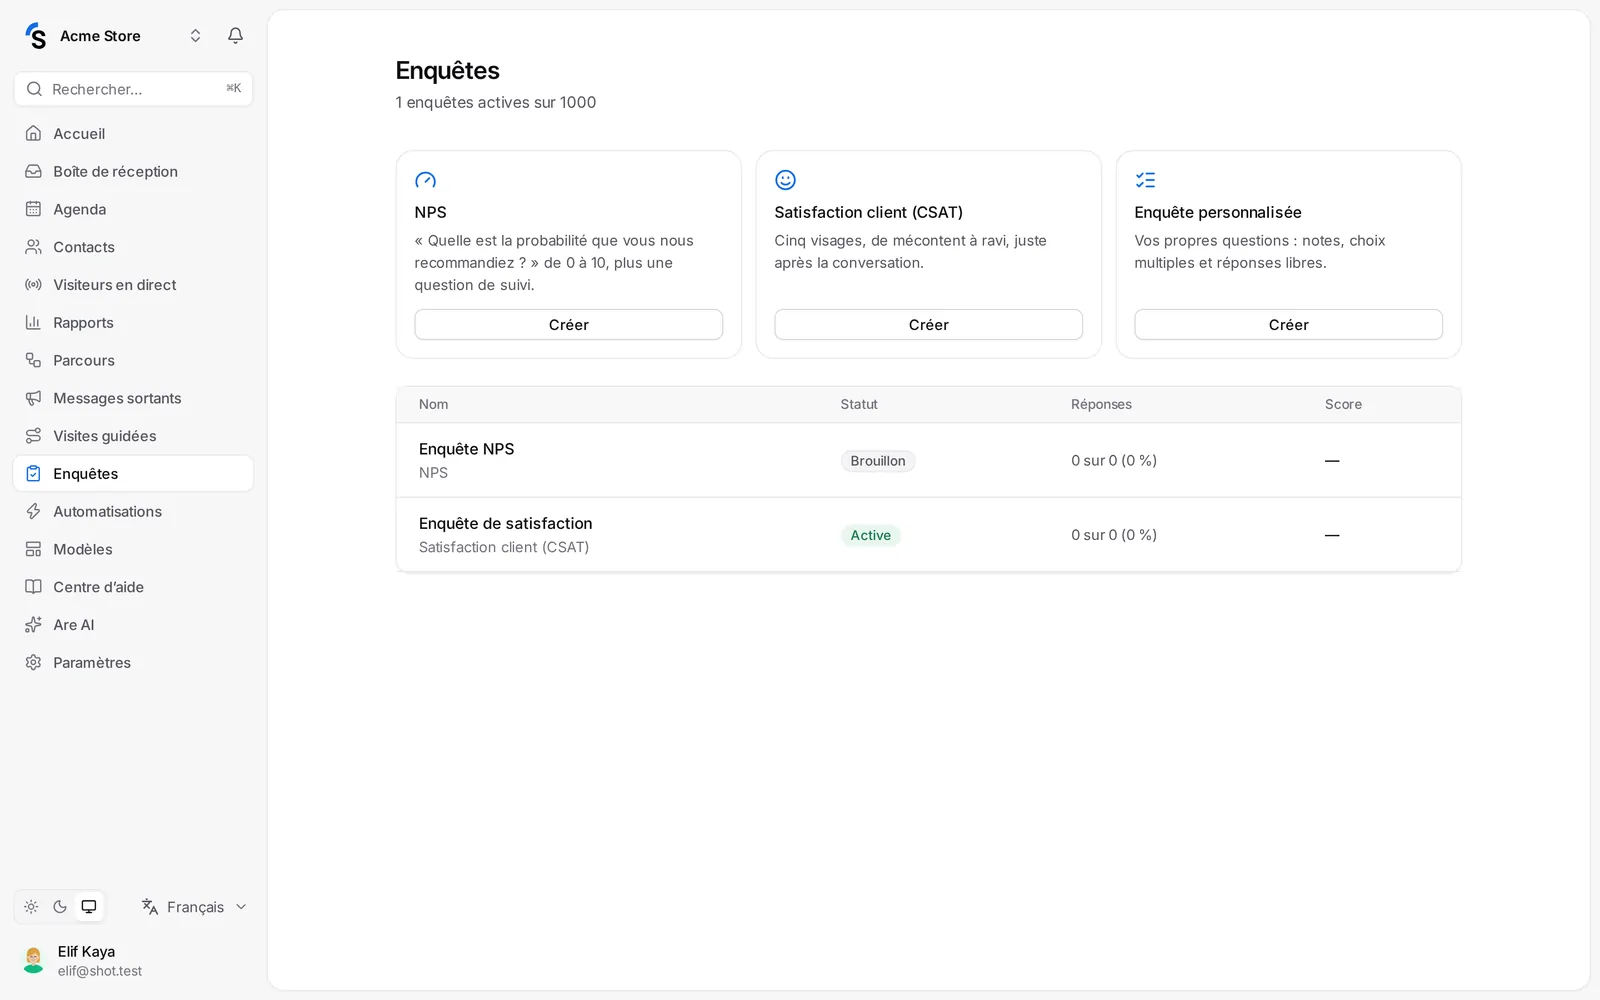1600x1000 pixels.
Task: Expand the Acme Store workspace switcher
Action: [195, 36]
